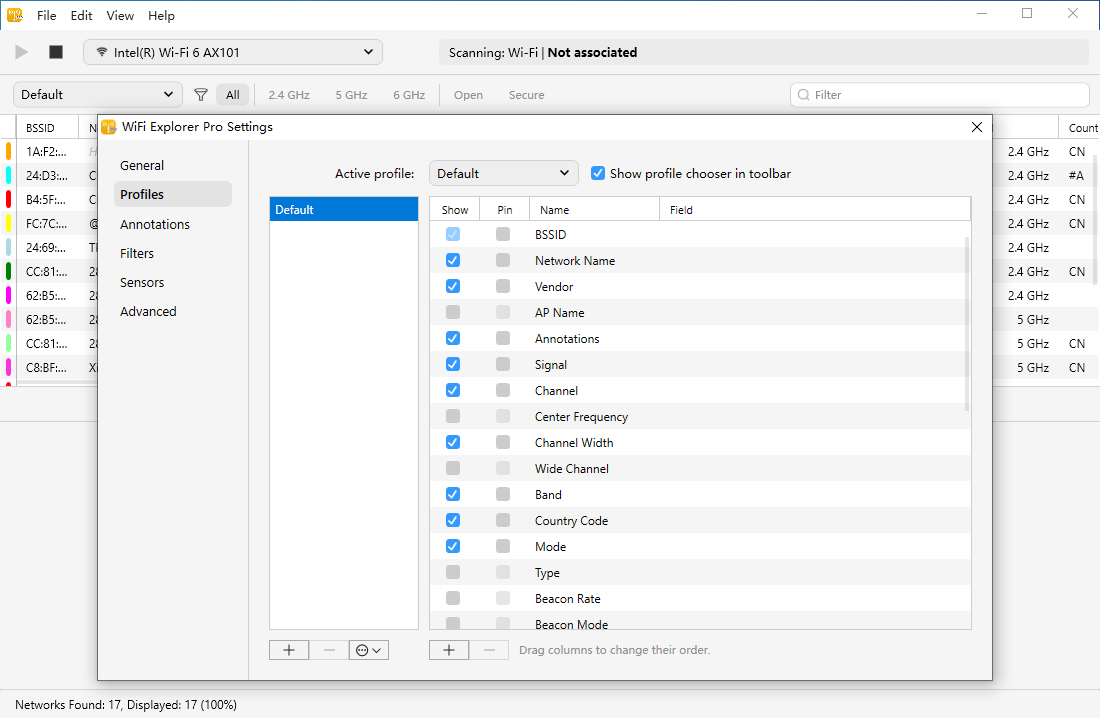This screenshot has height=718, width=1100.
Task: Uncheck Show for Network Name column
Action: pos(453,260)
